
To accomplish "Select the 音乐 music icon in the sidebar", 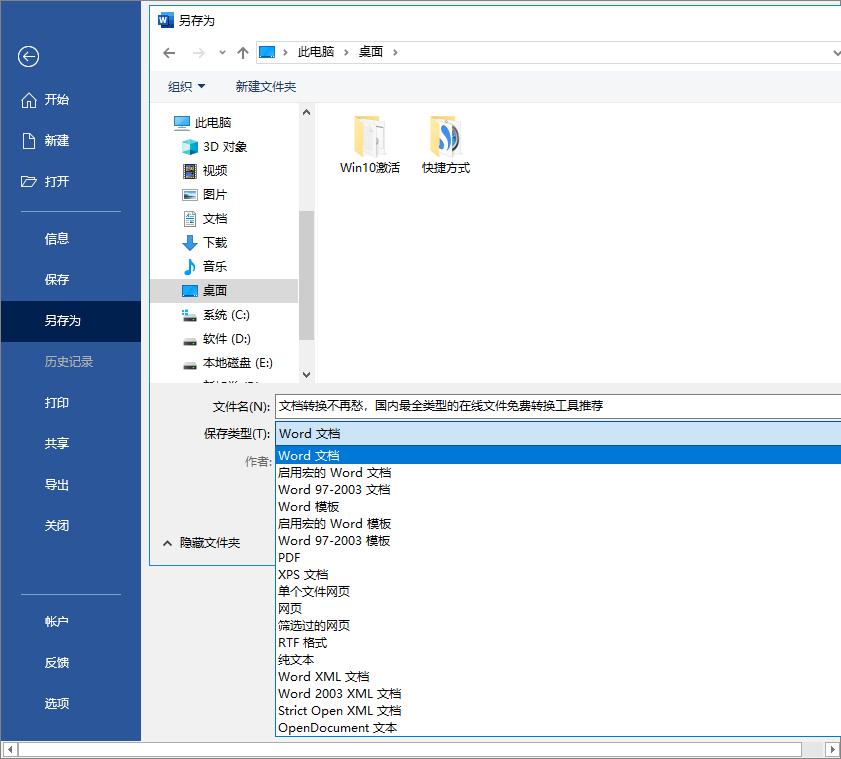I will pos(189,266).
